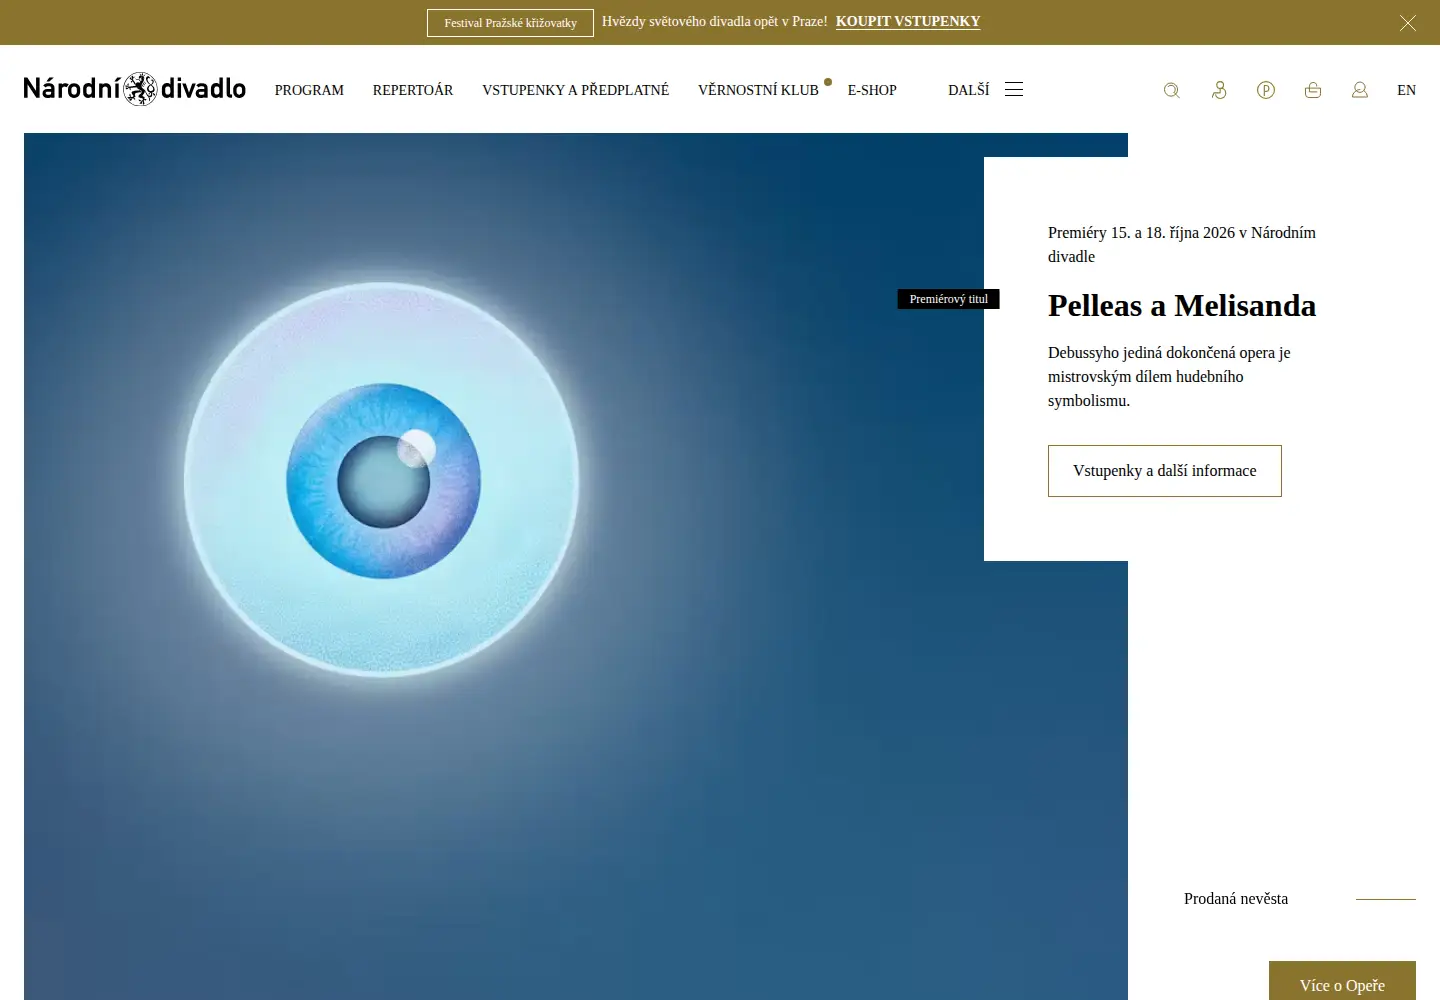Screen dimensions: 1440x1000
Task: Open the DALŠÍ hamburger menu
Action: click(x=986, y=90)
